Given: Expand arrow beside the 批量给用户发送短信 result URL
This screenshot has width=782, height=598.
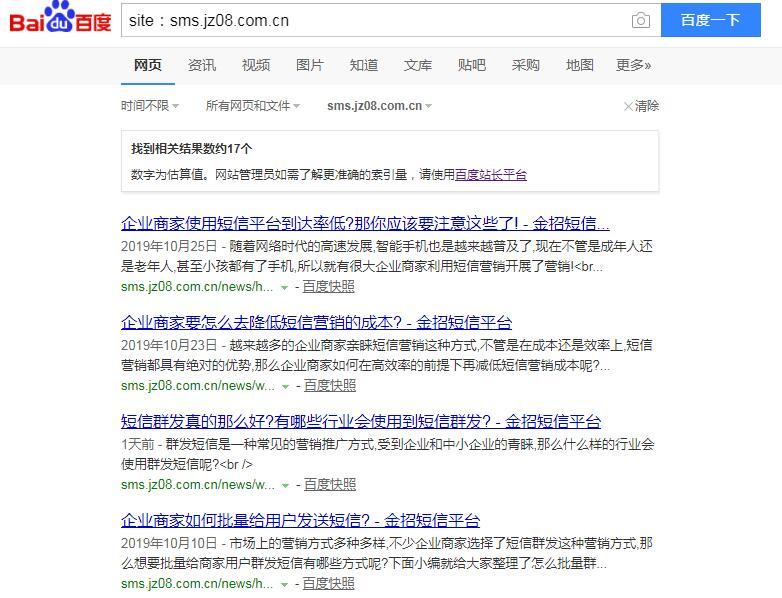Looking at the screenshot, I should [284, 585].
